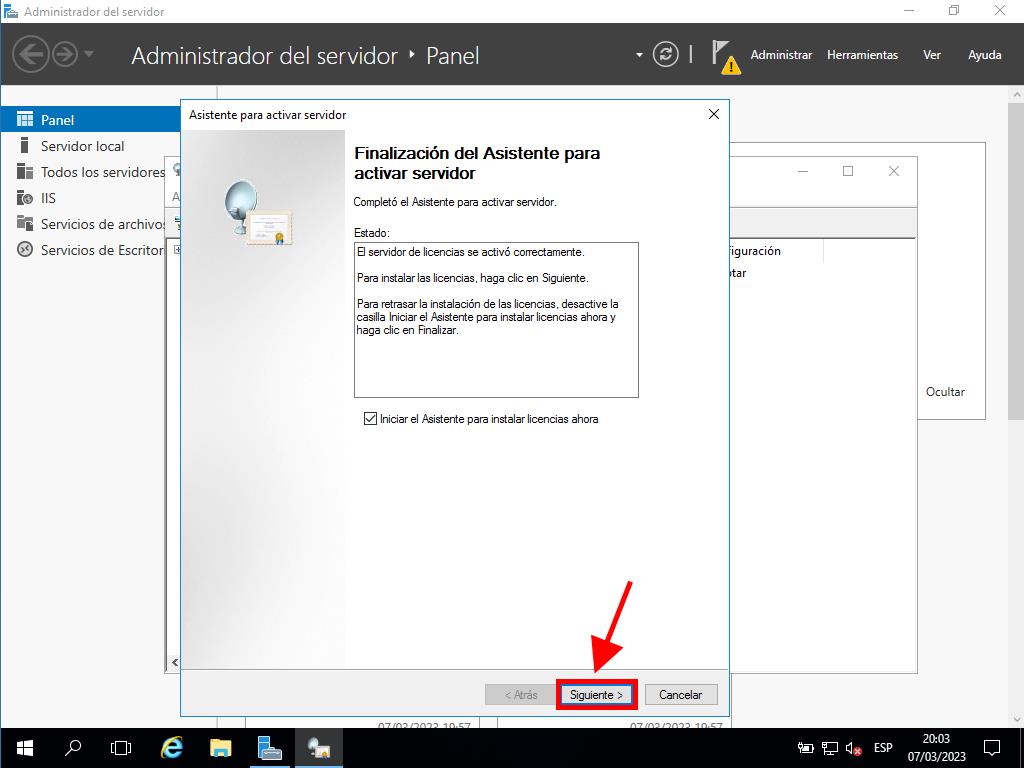
Task: Open dropdown arrow beside refresh icon
Action: [640, 55]
